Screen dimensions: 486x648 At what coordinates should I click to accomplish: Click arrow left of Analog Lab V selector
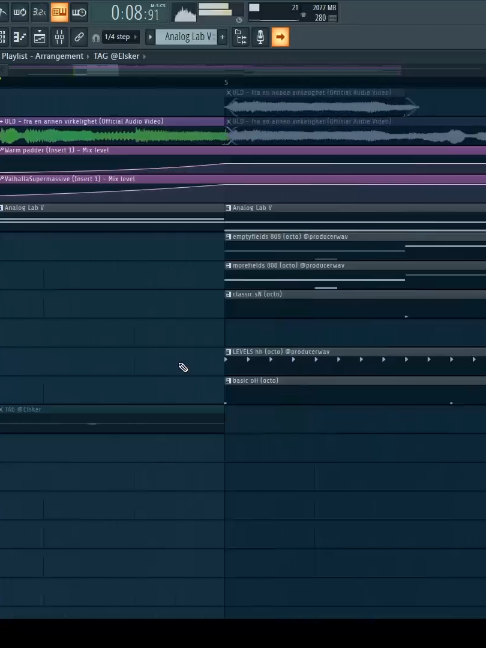pyautogui.click(x=150, y=37)
